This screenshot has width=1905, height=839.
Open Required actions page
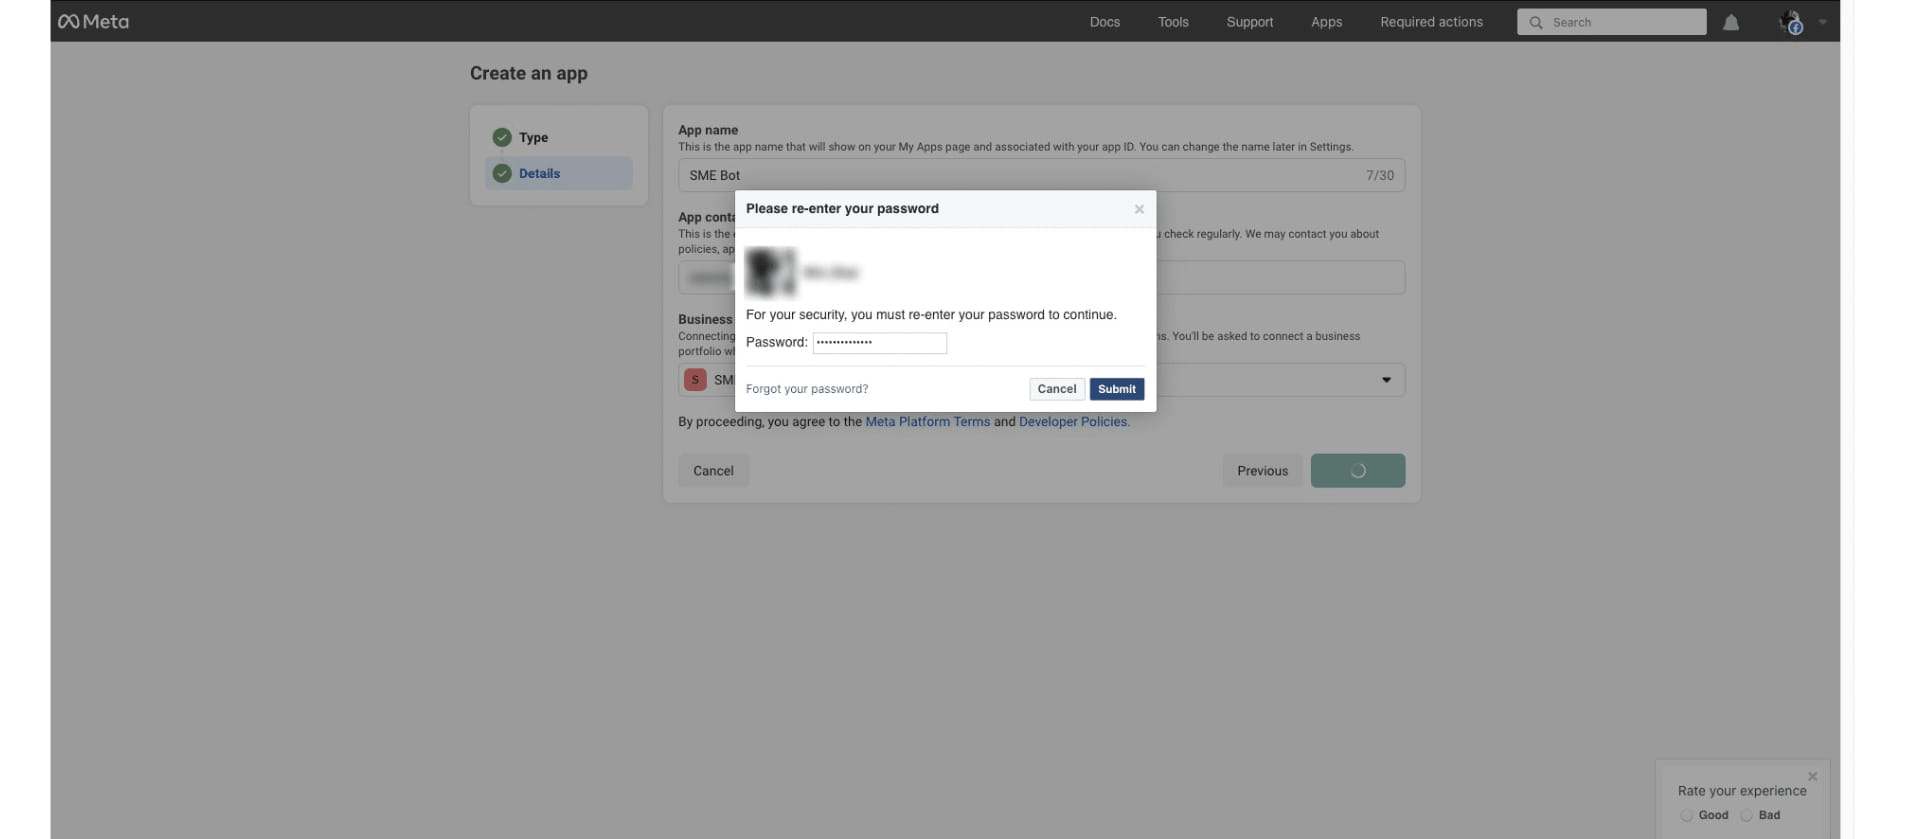[x=1431, y=22]
